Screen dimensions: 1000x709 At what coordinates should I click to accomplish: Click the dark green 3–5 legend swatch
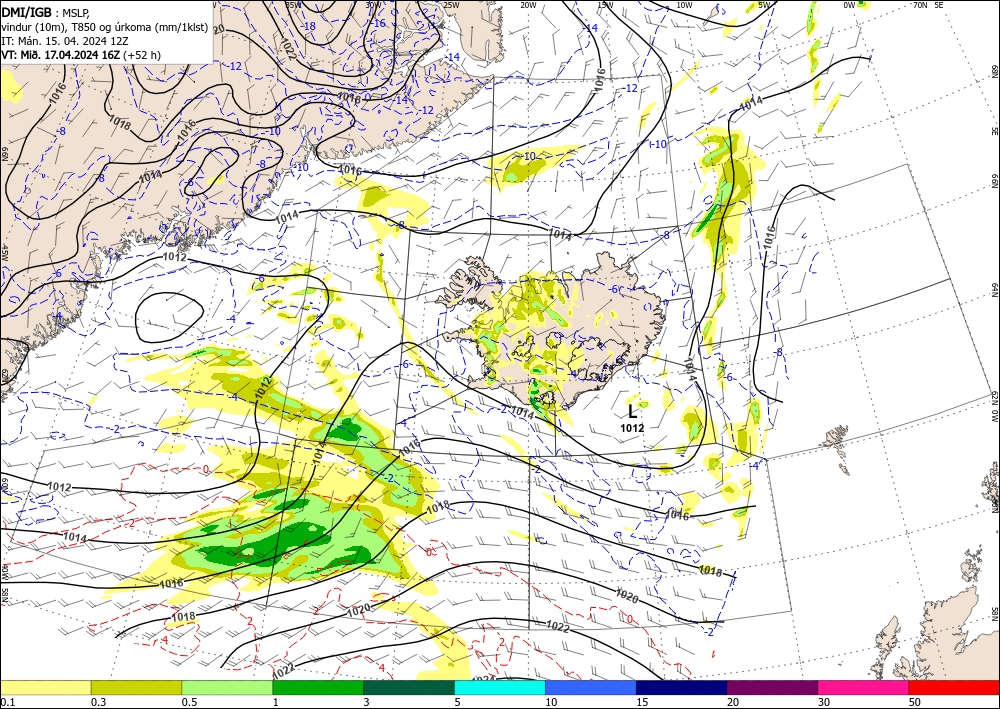409,687
